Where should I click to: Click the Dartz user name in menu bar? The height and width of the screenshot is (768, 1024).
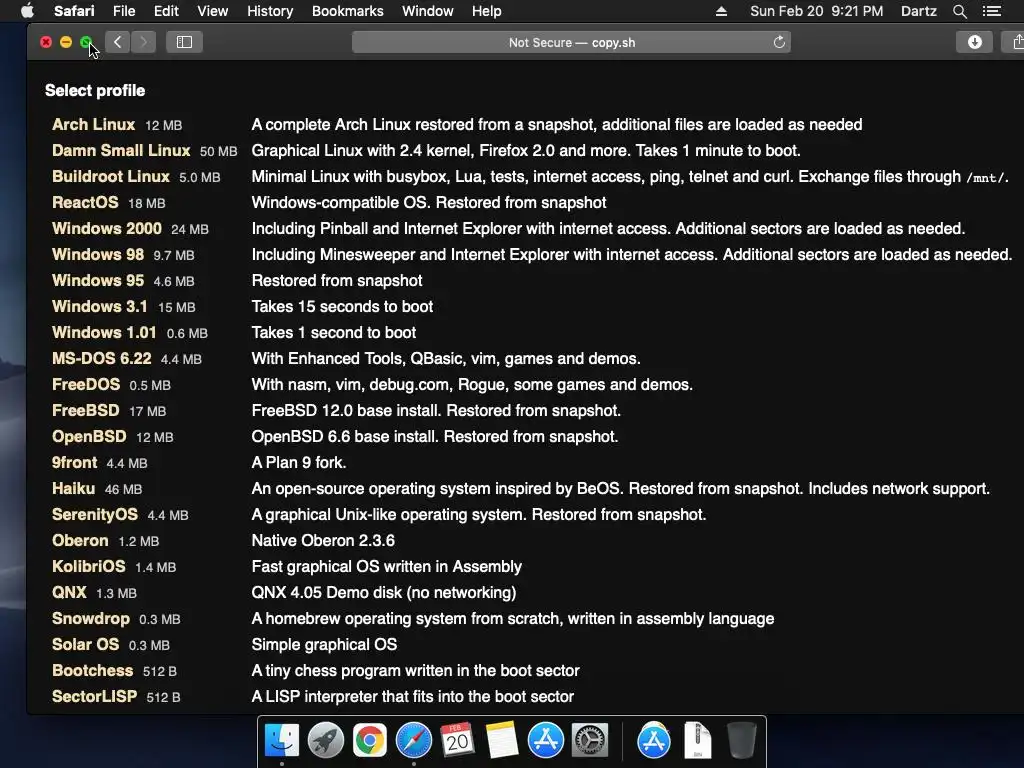pos(918,11)
